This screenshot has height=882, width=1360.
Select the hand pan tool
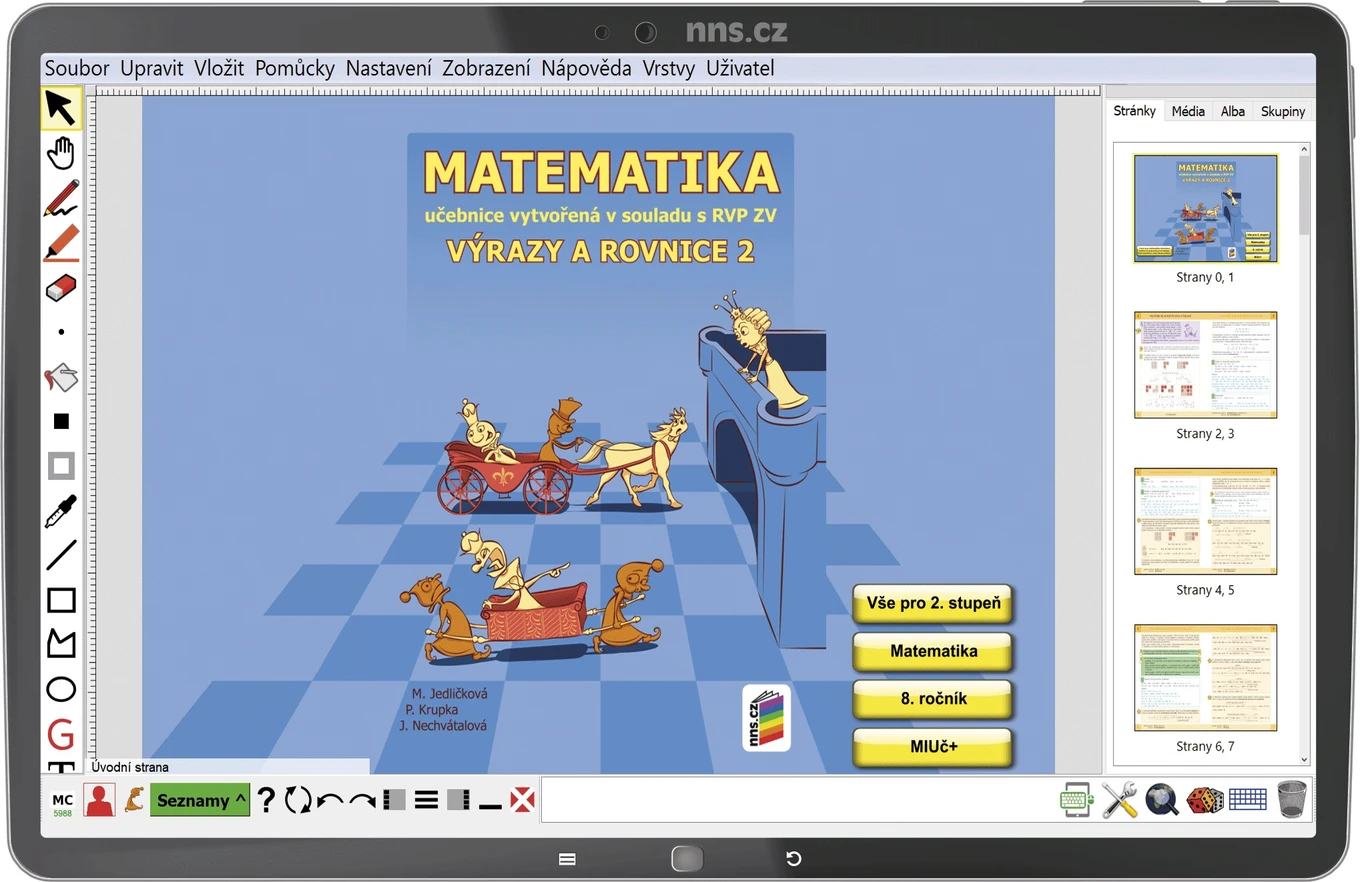61,153
